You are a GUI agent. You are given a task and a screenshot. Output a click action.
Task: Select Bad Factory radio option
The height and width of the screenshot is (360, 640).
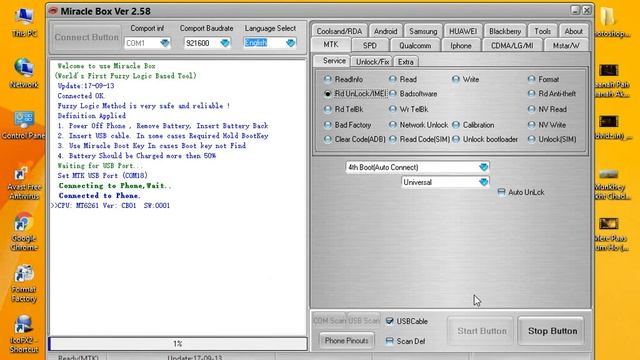[x=327, y=125]
